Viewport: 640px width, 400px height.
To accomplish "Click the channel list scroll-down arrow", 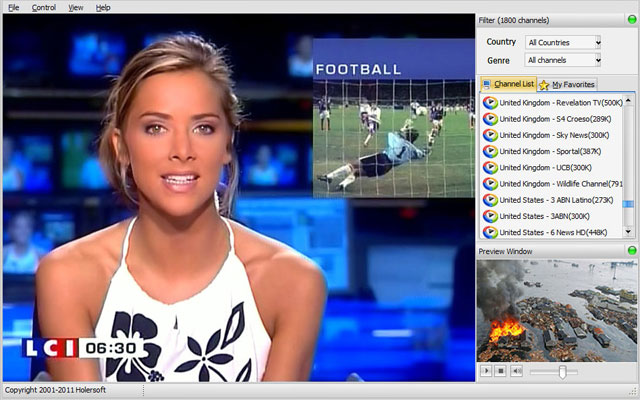I will tap(628, 232).
